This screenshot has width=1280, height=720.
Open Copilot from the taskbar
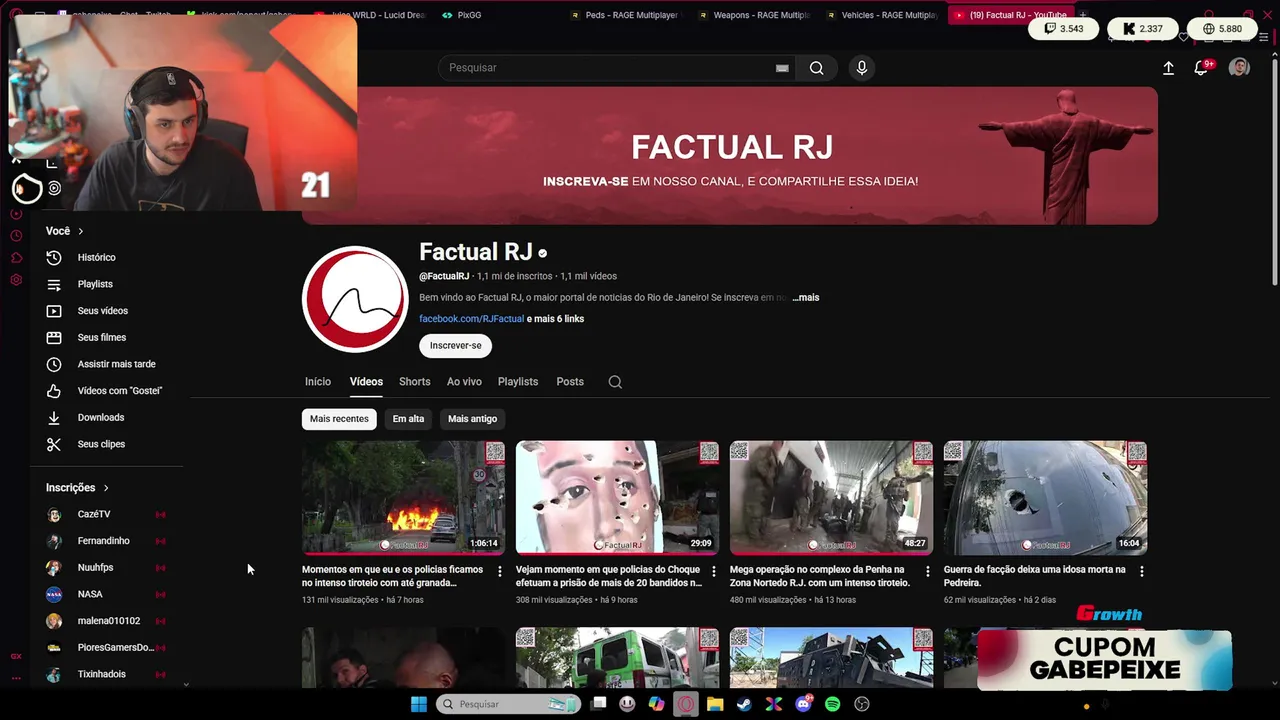pyautogui.click(x=656, y=704)
